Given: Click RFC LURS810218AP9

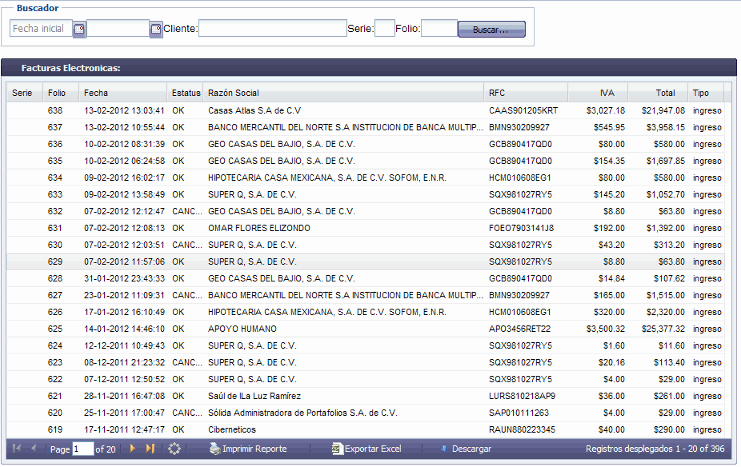Looking at the screenshot, I should coord(522,396).
